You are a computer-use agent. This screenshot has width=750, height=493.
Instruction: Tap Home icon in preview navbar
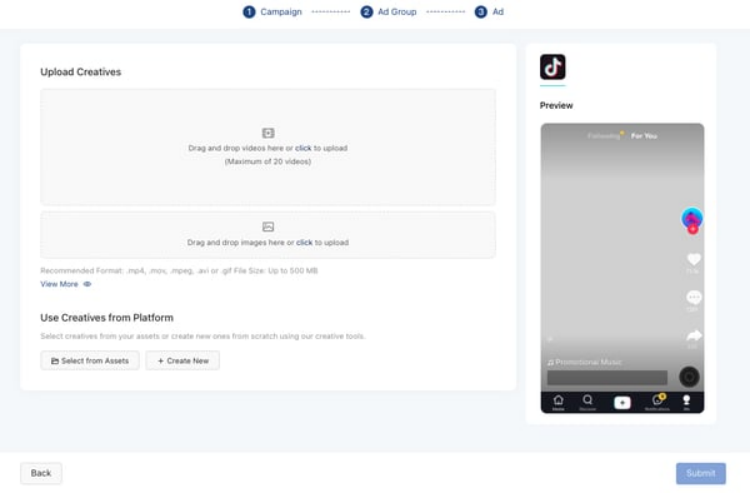(x=558, y=402)
